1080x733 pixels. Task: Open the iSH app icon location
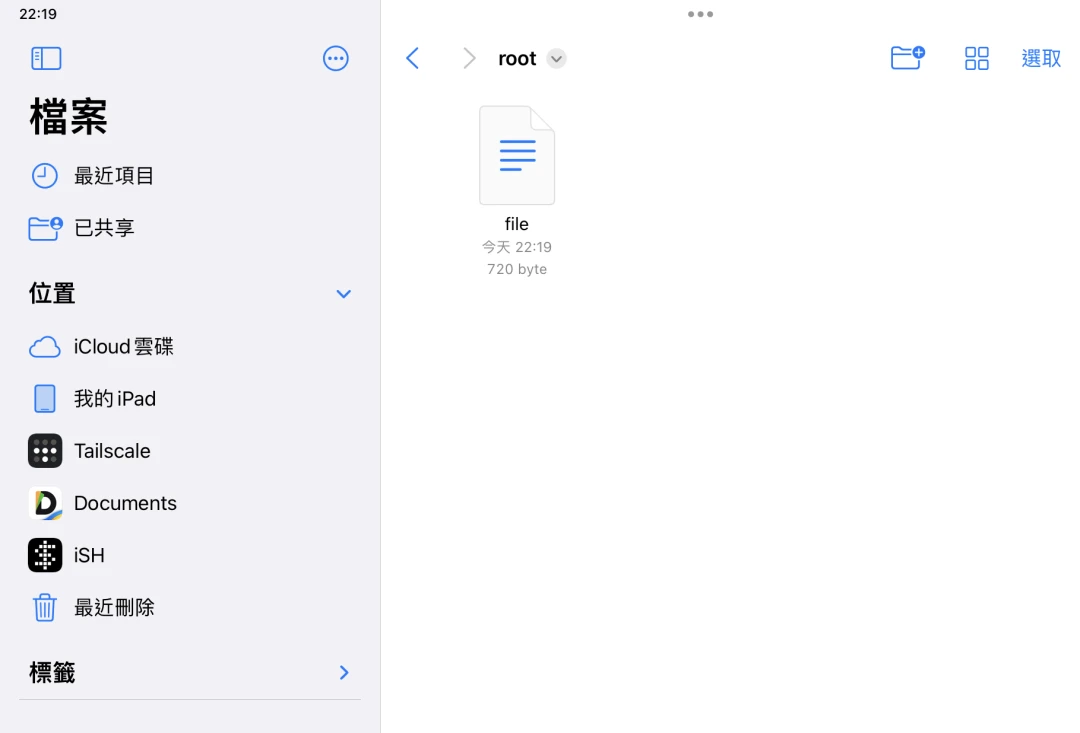pos(45,555)
